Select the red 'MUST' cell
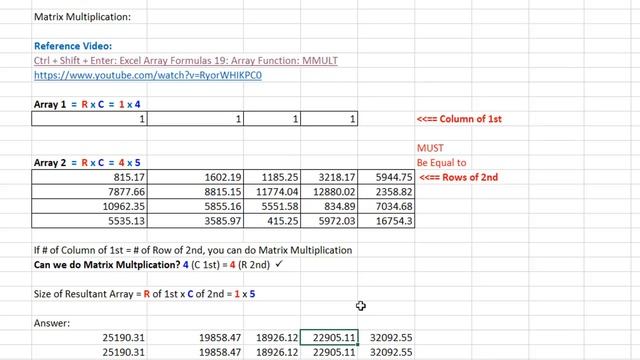640x360 pixels. pyautogui.click(x=430, y=148)
